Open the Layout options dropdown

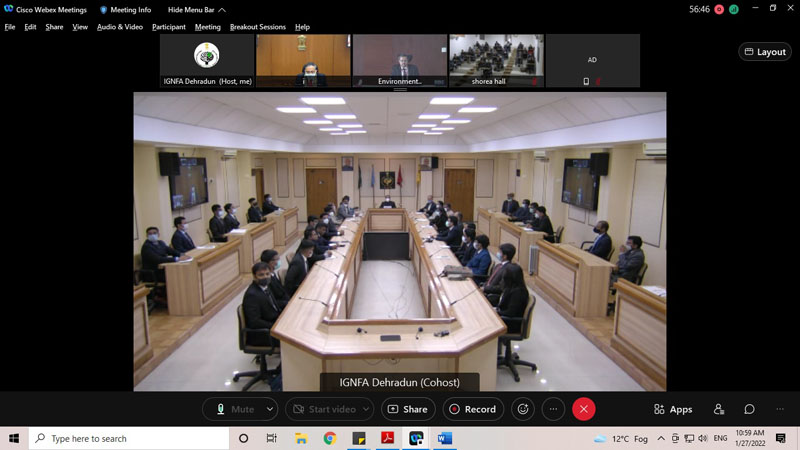tap(765, 52)
